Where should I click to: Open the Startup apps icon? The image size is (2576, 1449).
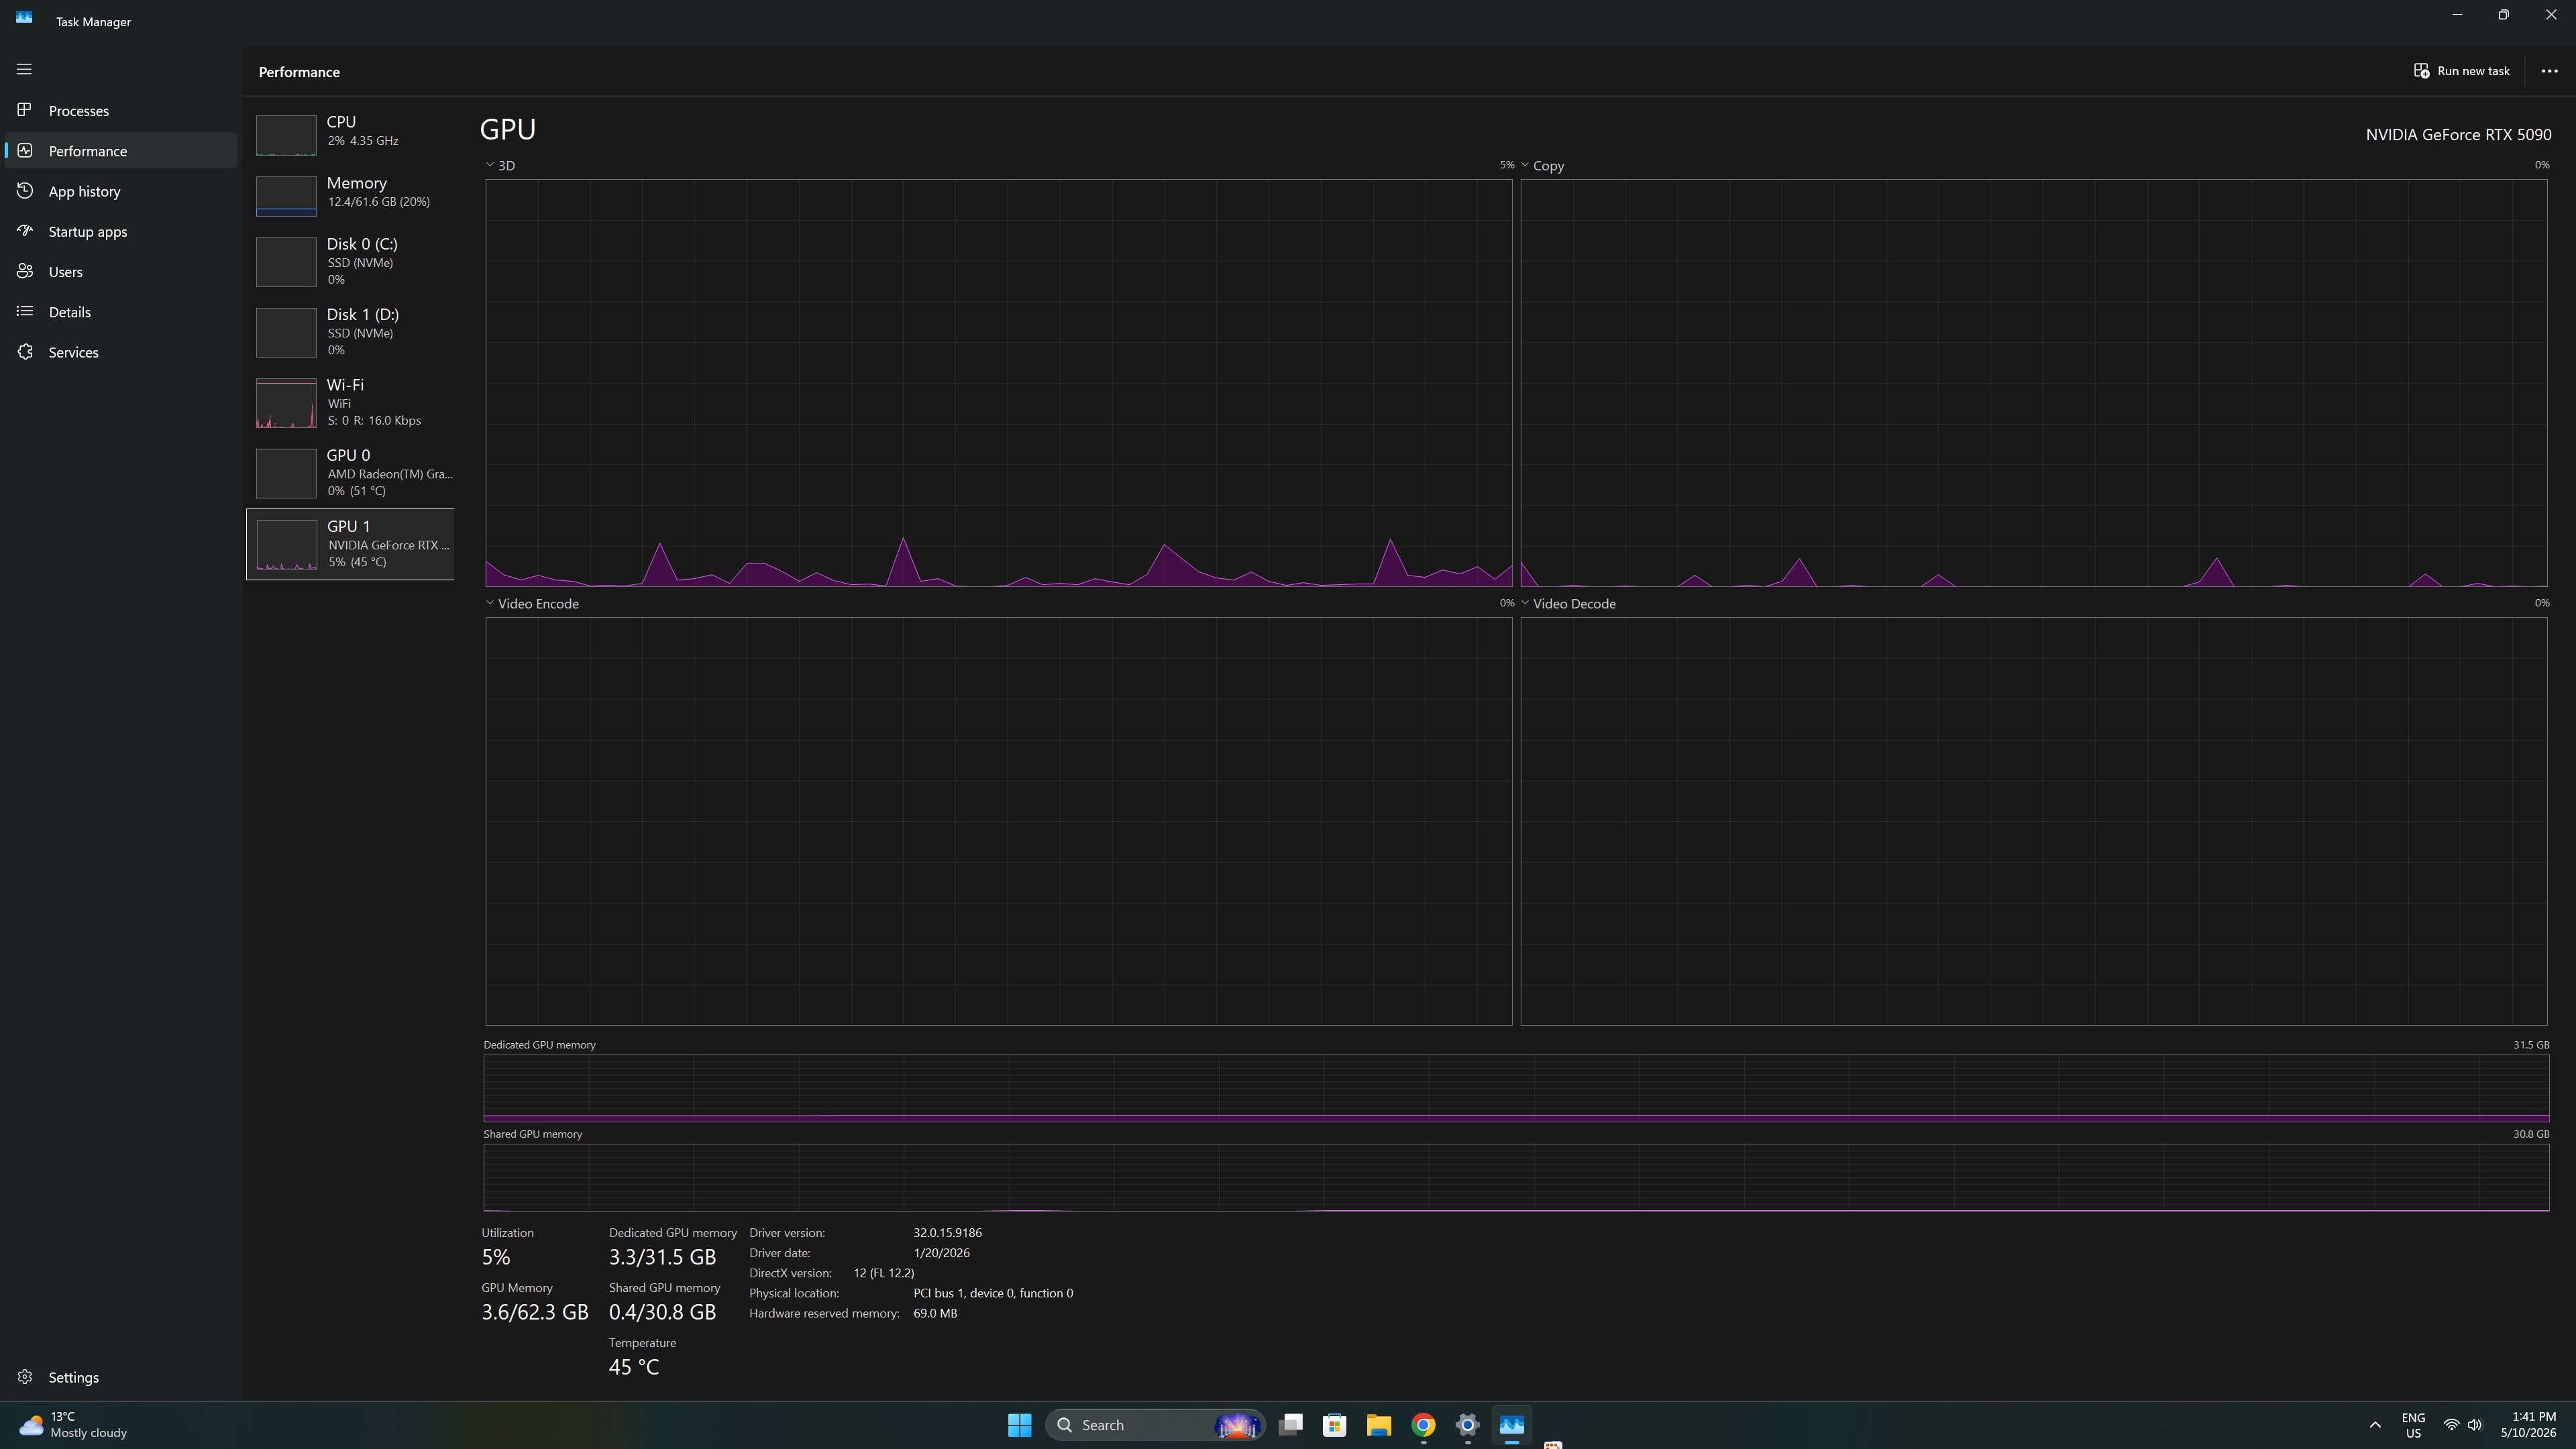(x=25, y=230)
